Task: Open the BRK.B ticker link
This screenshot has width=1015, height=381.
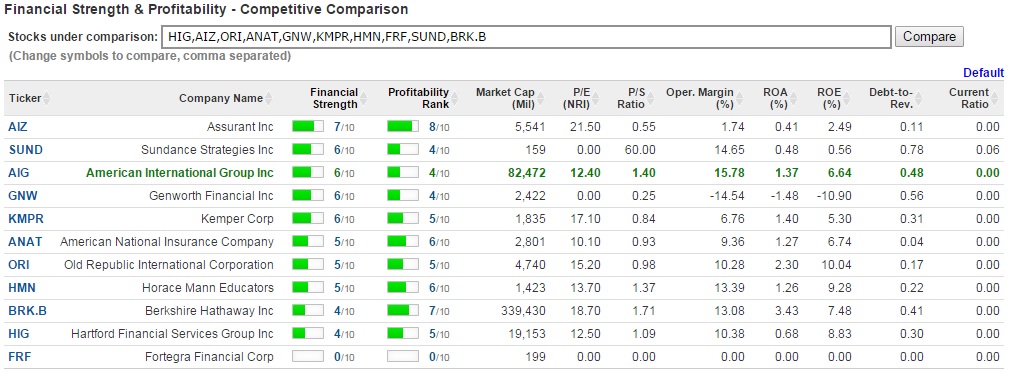Action: click(27, 310)
